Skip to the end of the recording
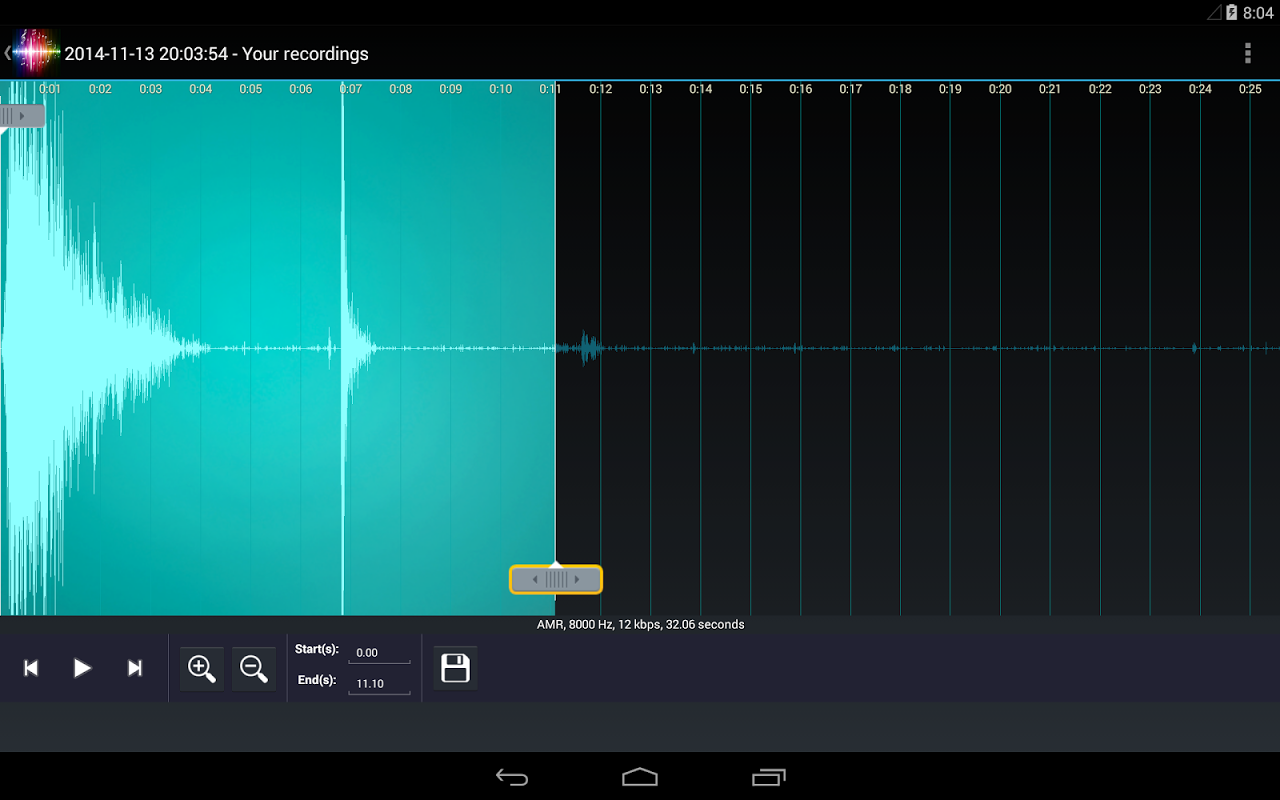Viewport: 1280px width, 800px height. click(134, 668)
